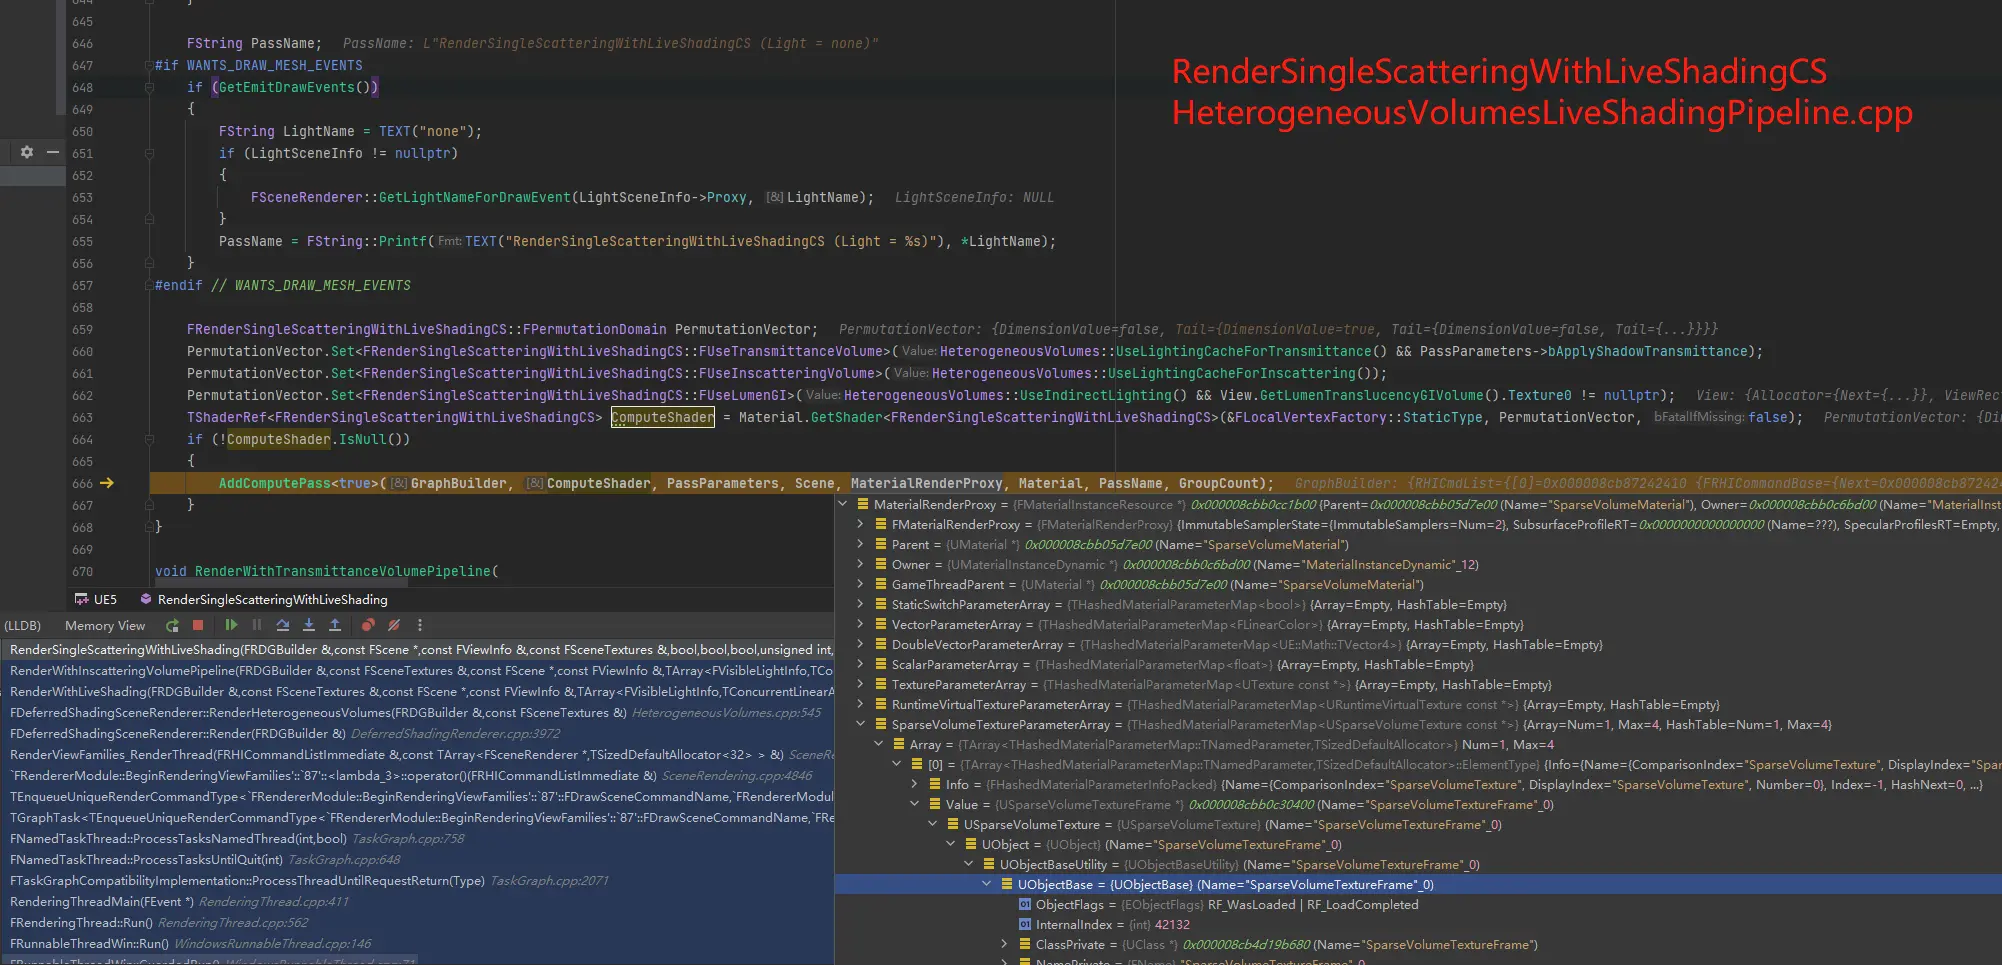Screen dimensions: 2002x965
Task: Expand the ClassPrivate variable node
Action: point(1004,945)
